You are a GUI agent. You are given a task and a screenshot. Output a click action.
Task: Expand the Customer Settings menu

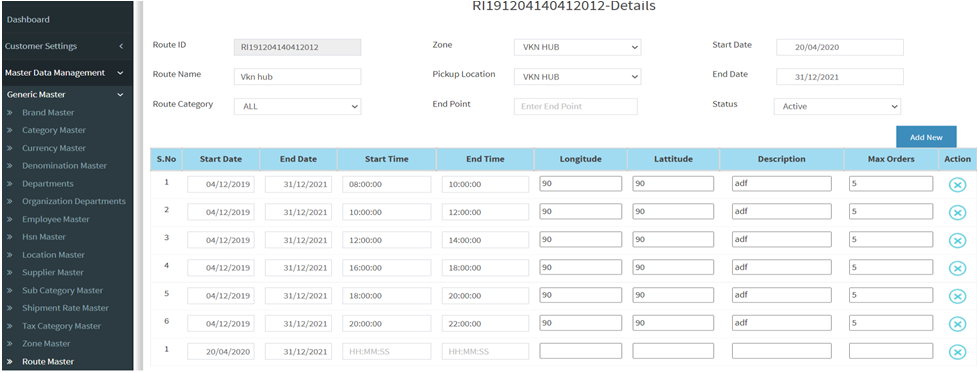tap(66, 46)
